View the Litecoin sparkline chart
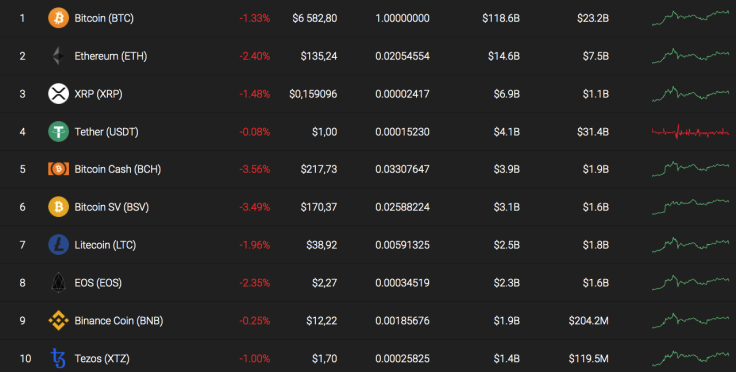Image resolution: width=736 pixels, height=372 pixels. tap(690, 244)
